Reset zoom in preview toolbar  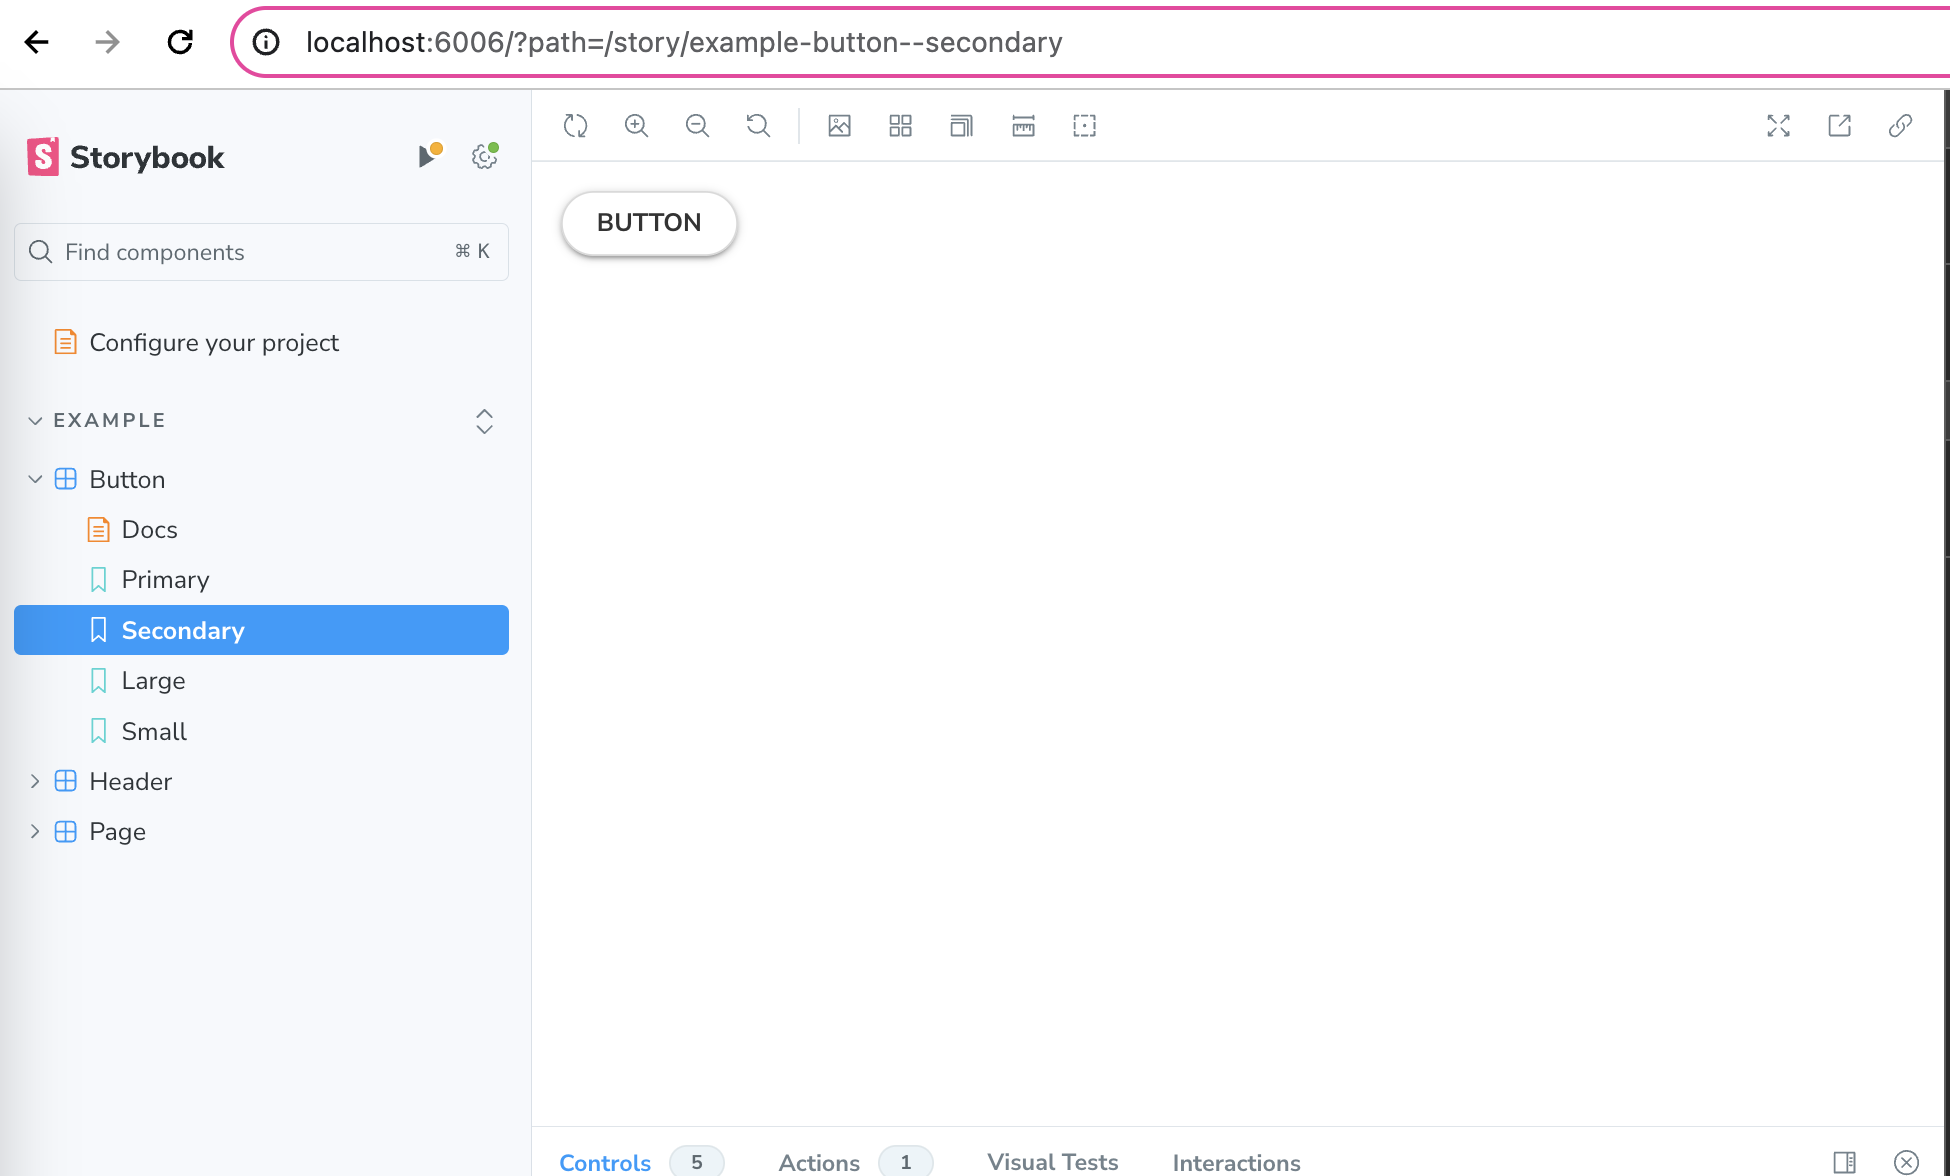758,126
